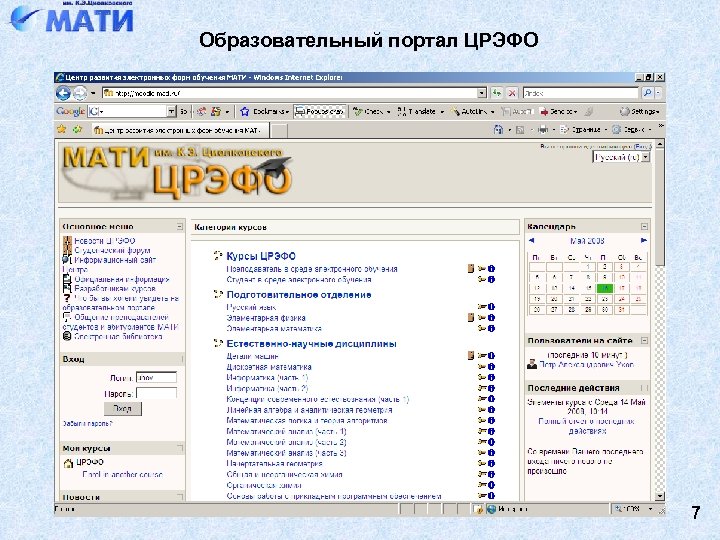Click the Google logo on the toolbar
720x540 pixels.
(70, 111)
